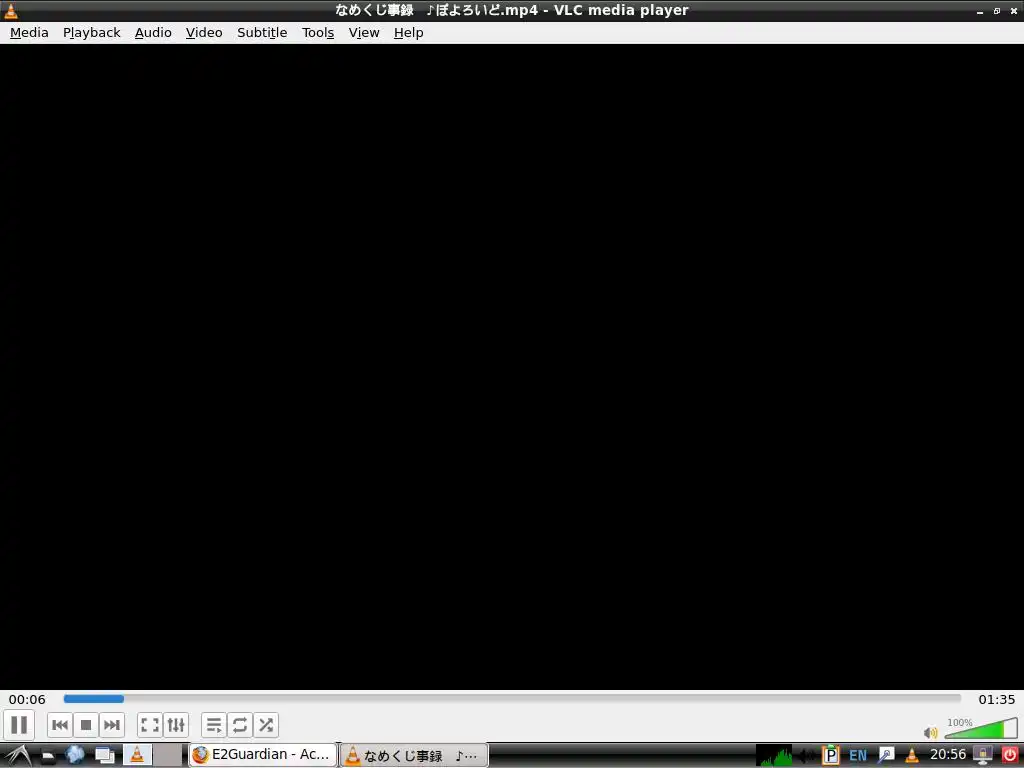Open the system tray volume control
The width and height of the screenshot is (1024, 768).
807,756
